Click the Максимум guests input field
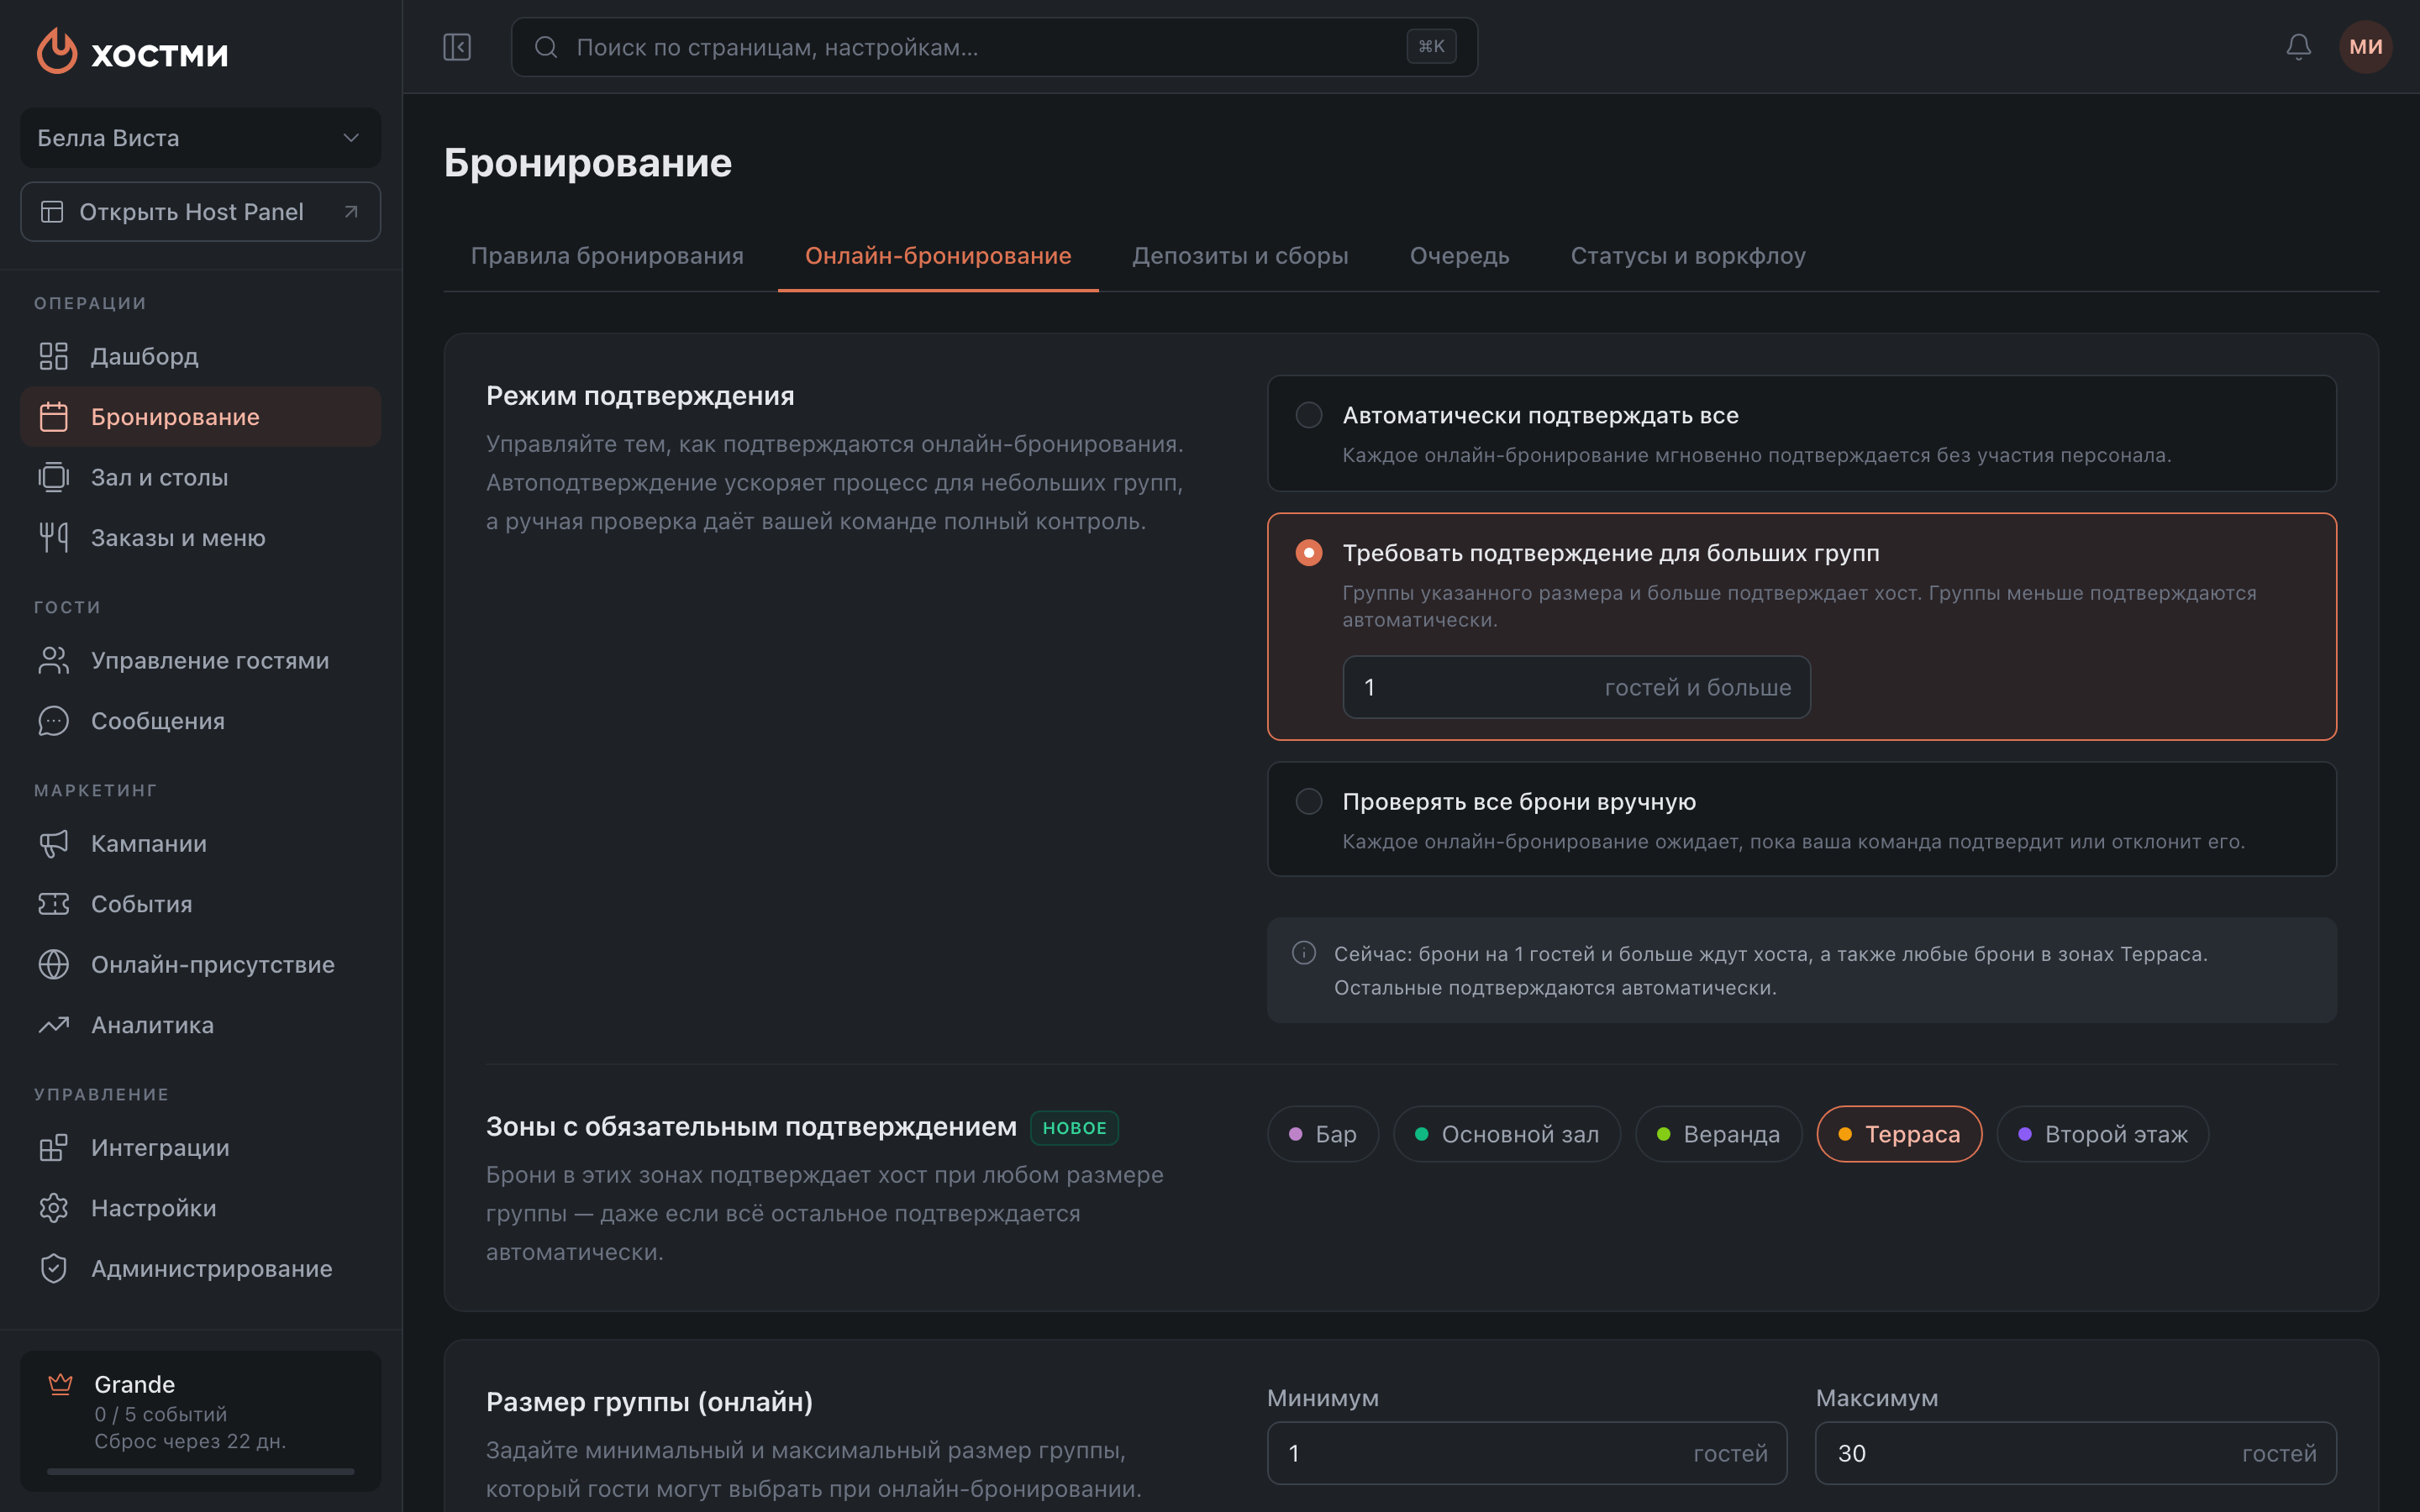Image resolution: width=2420 pixels, height=1512 pixels. [2076, 1453]
